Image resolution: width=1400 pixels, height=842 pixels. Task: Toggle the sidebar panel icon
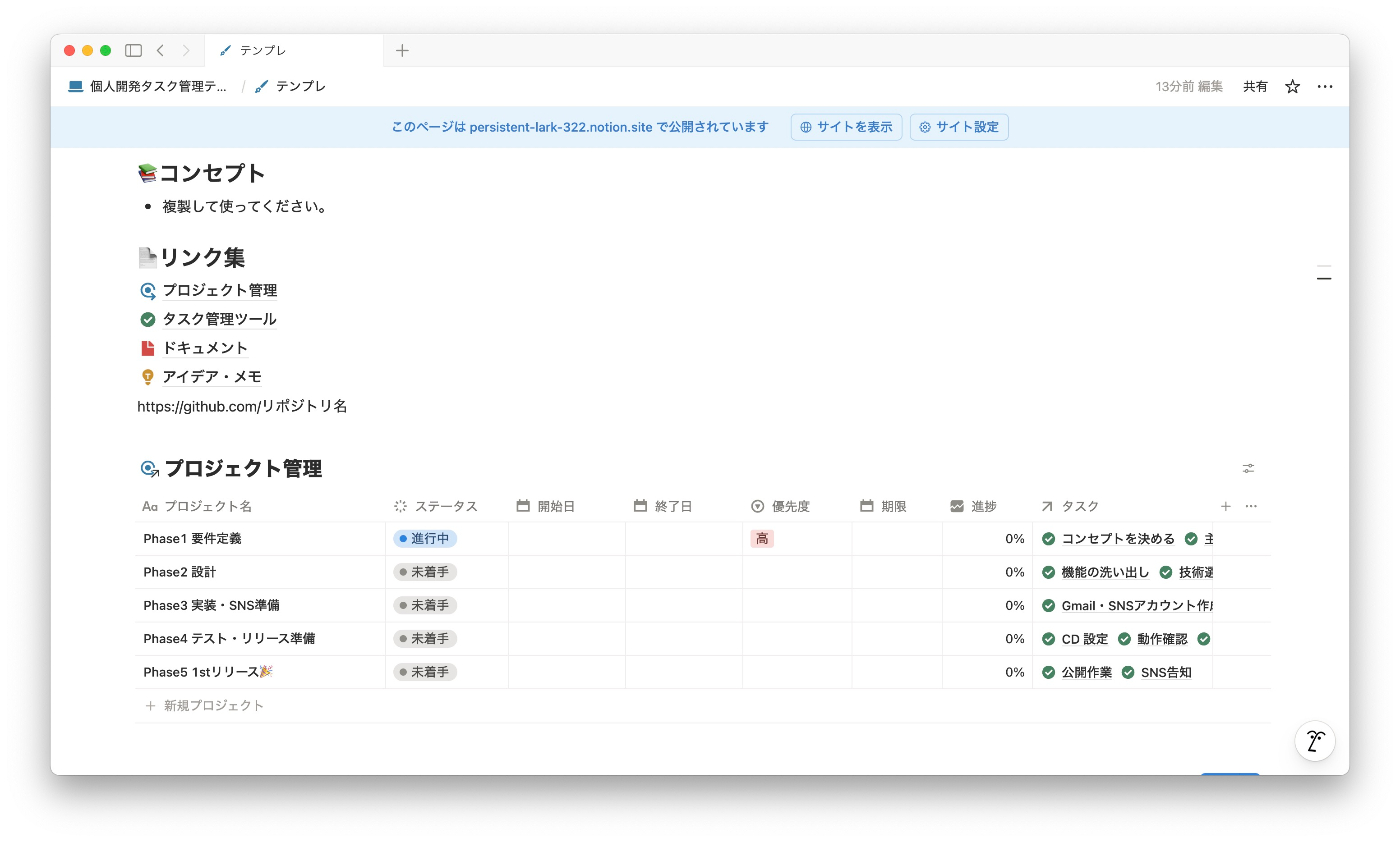[133, 50]
